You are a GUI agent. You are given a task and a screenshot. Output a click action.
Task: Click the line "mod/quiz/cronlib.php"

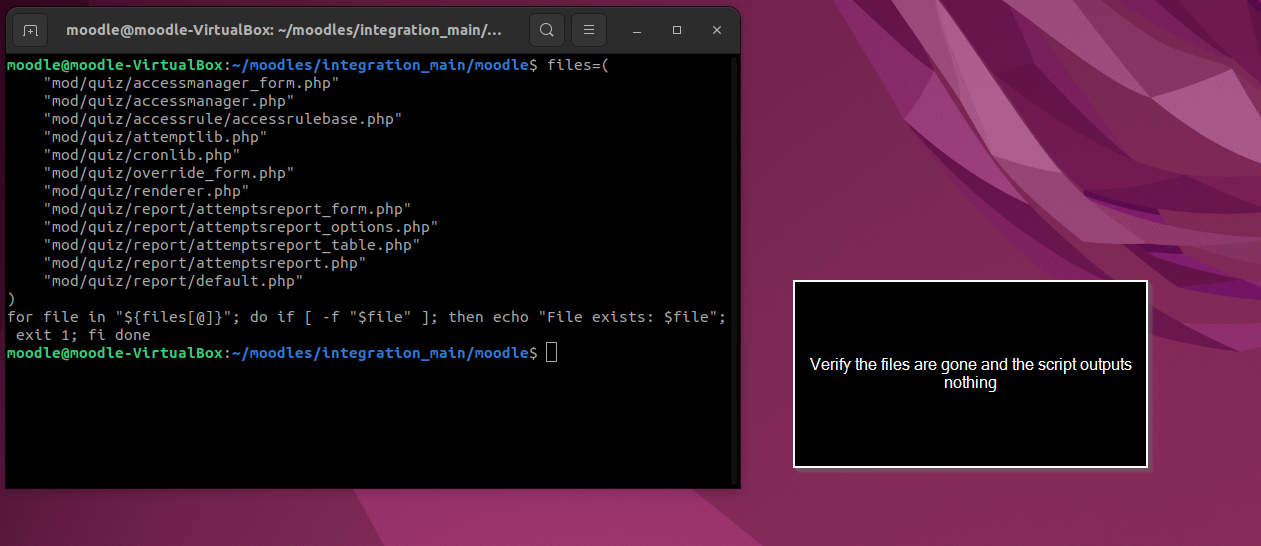click(142, 155)
